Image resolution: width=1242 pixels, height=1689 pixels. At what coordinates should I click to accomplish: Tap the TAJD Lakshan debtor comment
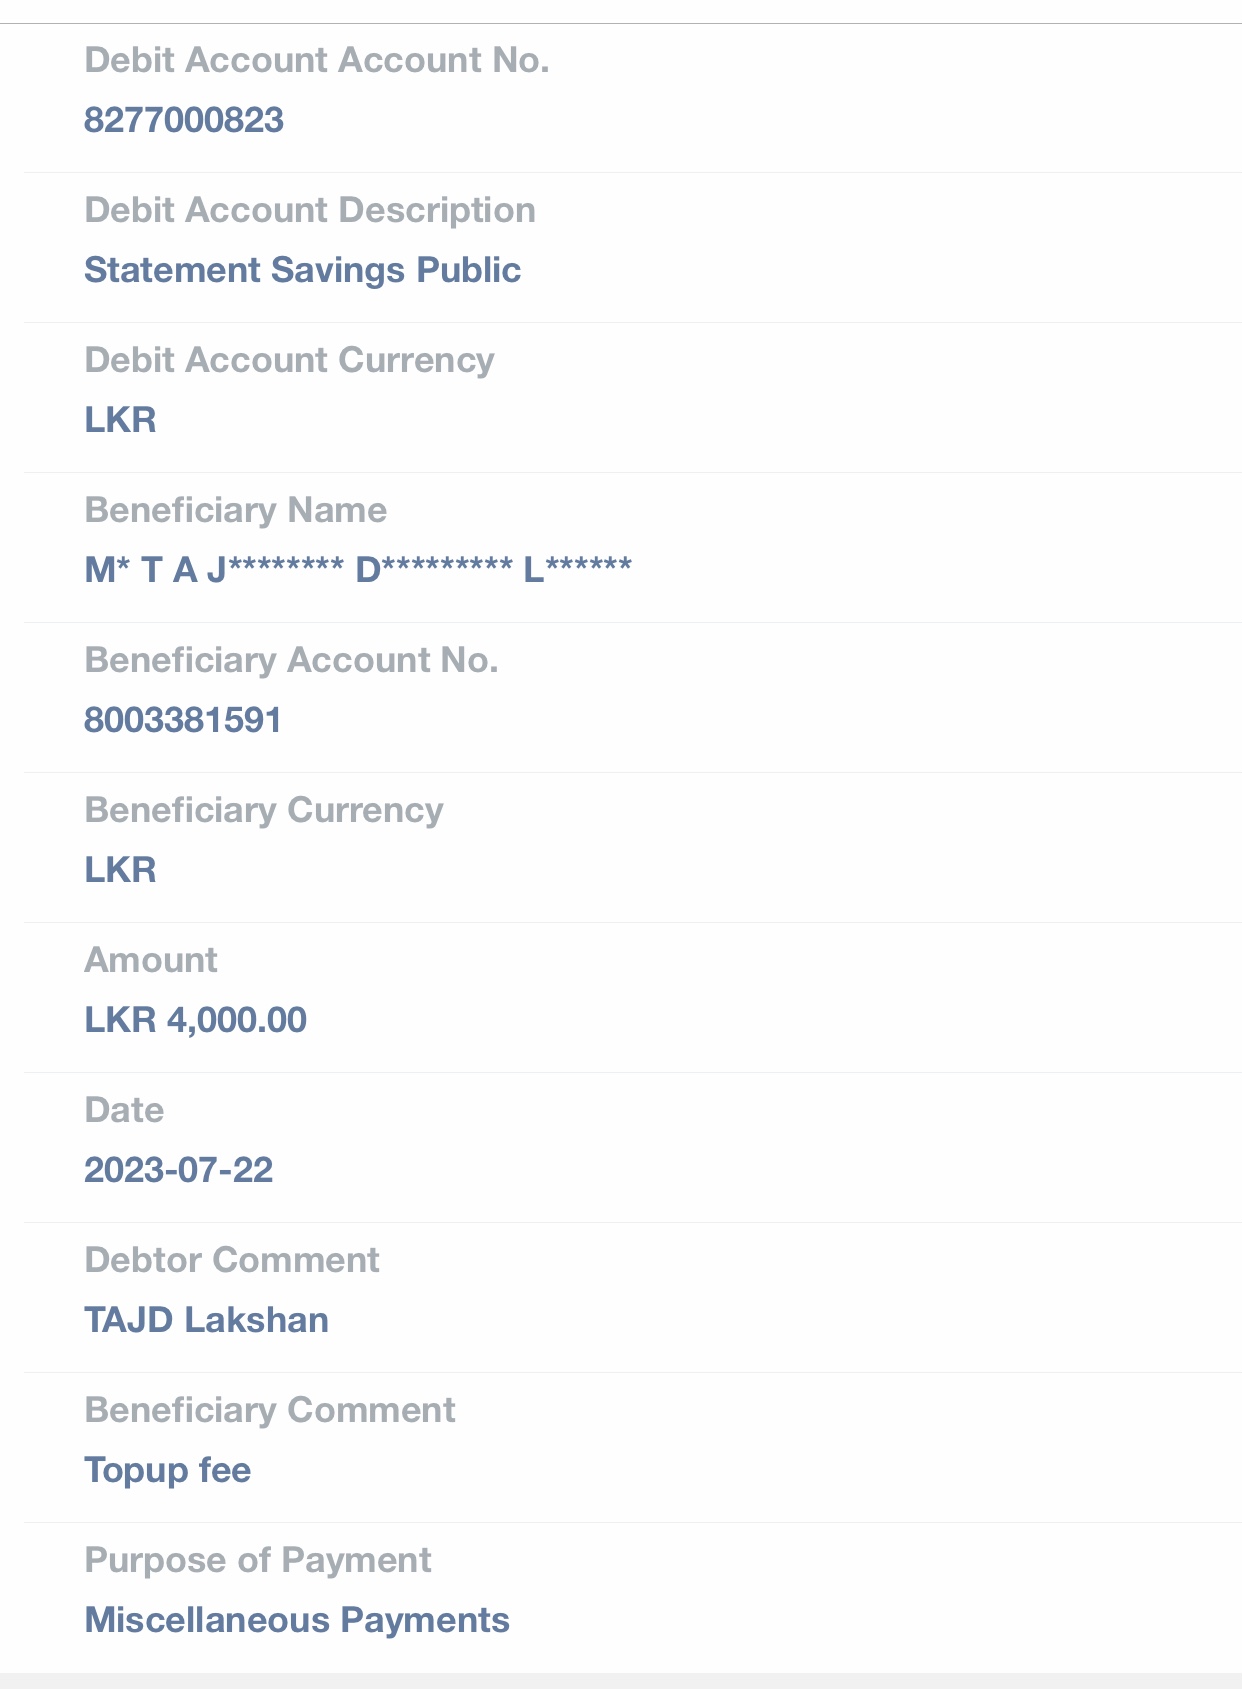click(x=206, y=1320)
